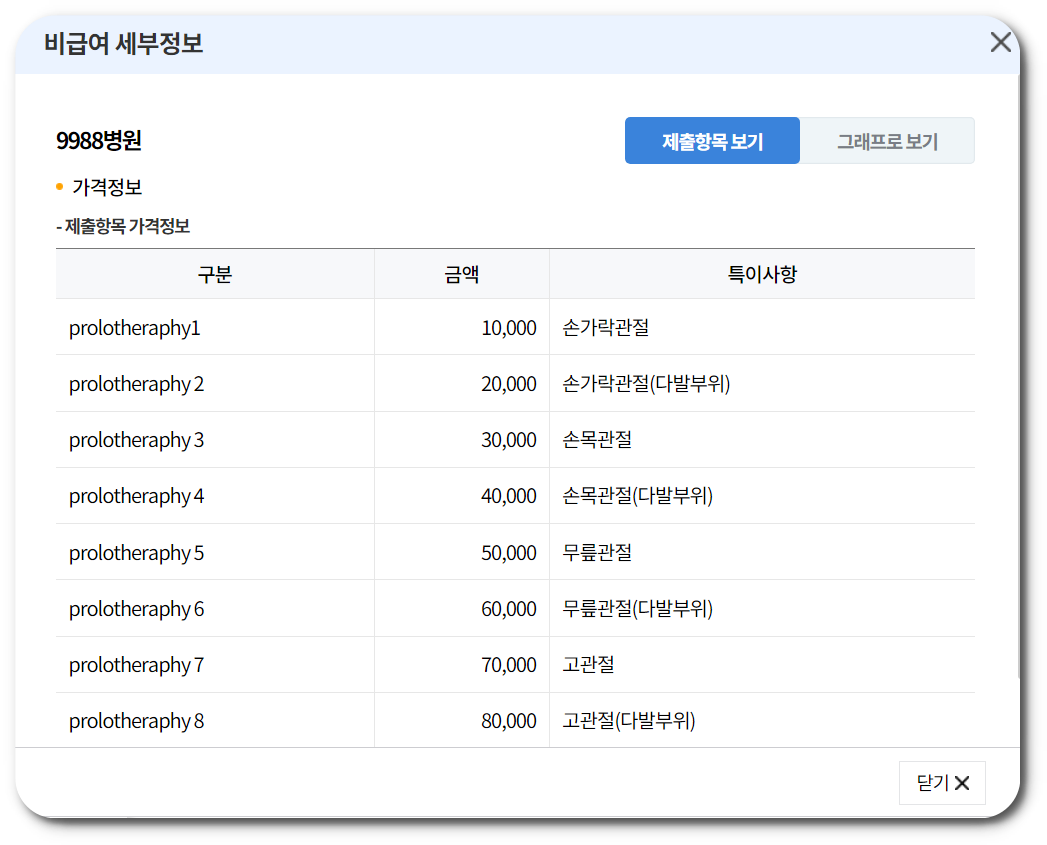
Task: Click the 가격정보 section label
Action: [107, 186]
